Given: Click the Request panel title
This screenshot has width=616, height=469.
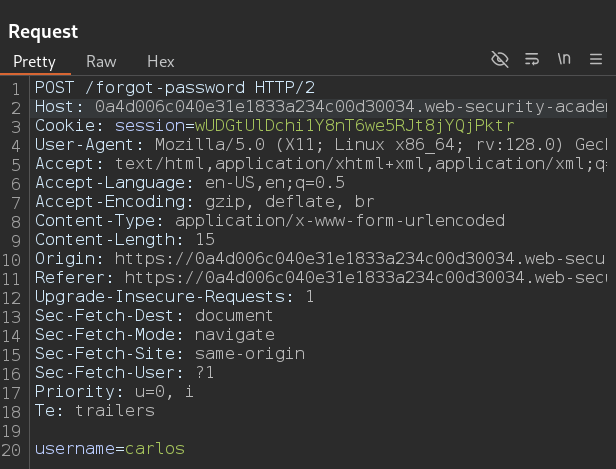Looking at the screenshot, I should pyautogui.click(x=43, y=32).
